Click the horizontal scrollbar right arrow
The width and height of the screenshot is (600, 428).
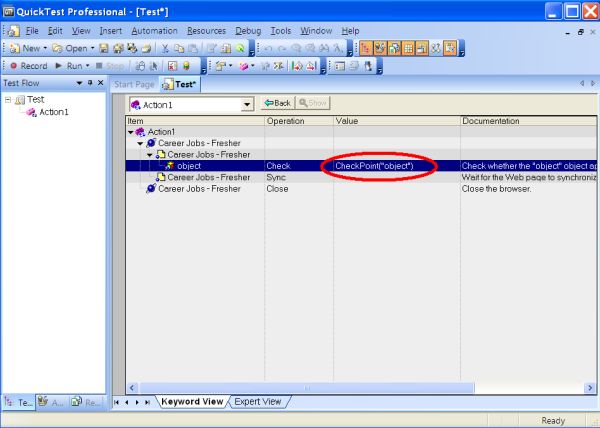click(590, 388)
